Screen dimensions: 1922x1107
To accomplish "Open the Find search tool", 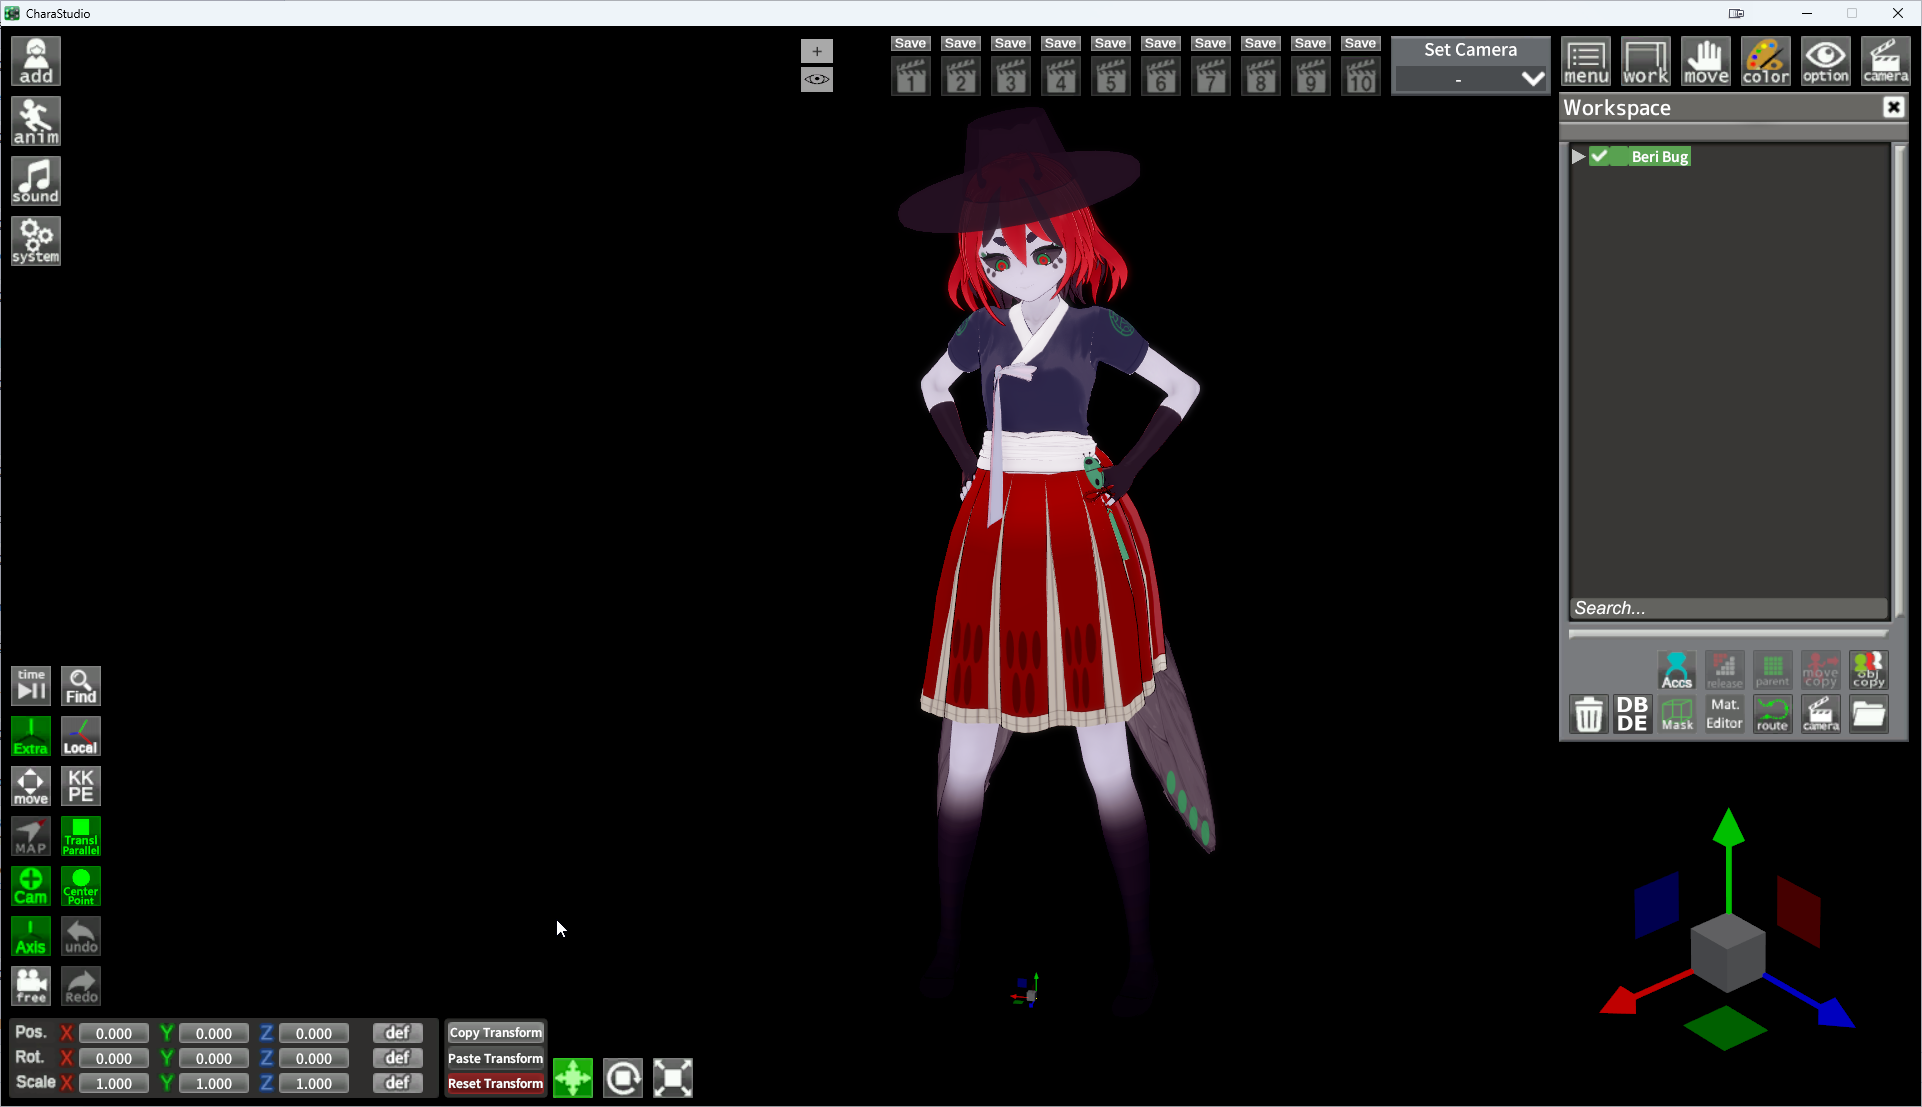I will point(81,686).
